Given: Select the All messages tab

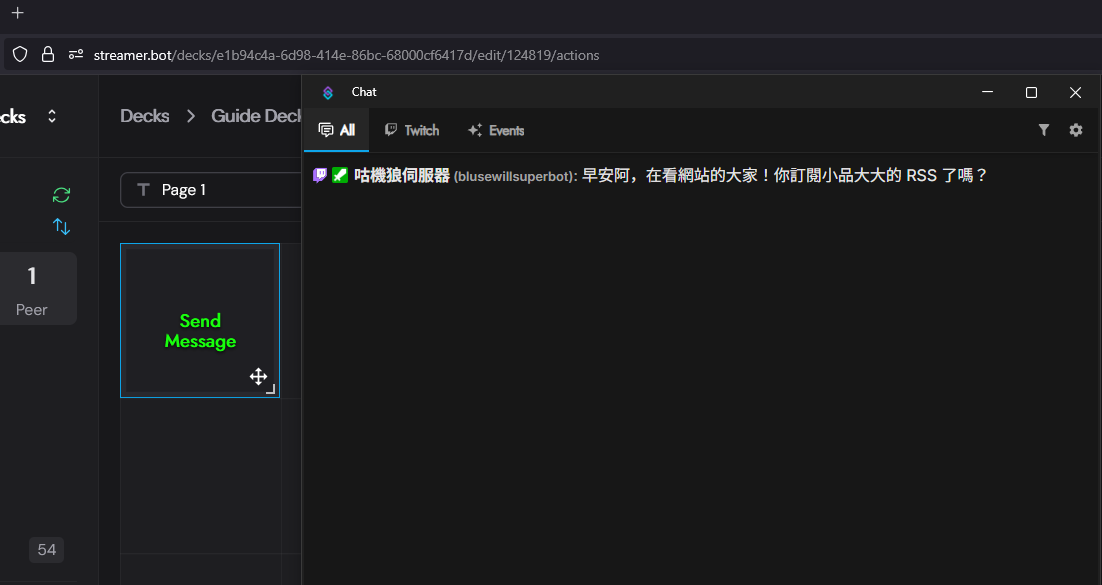Looking at the screenshot, I should click(x=336, y=130).
